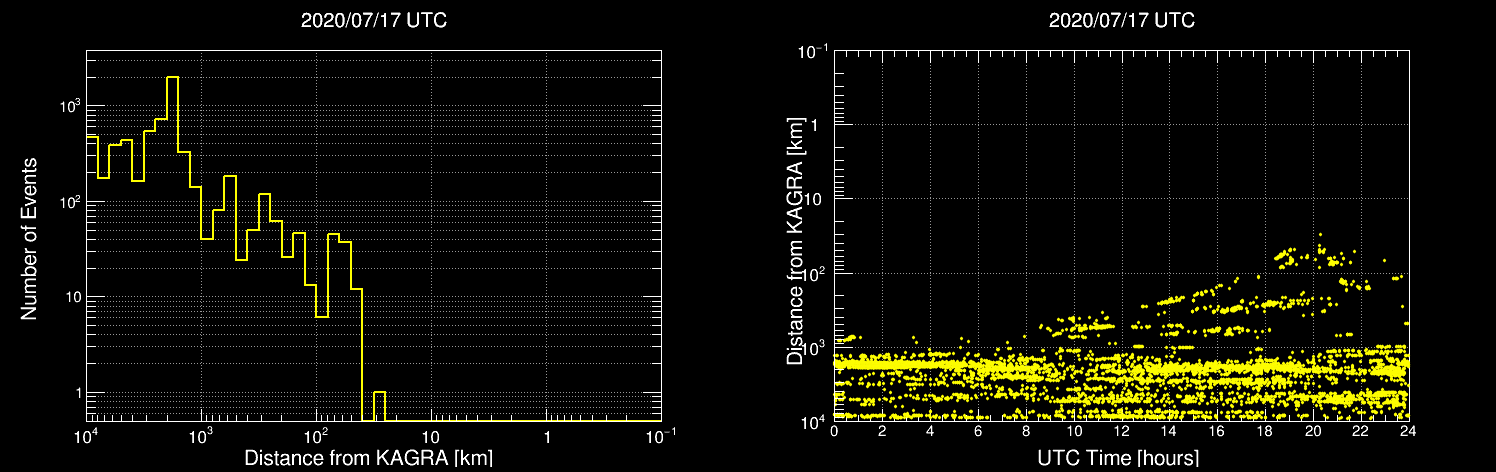Click the 10^-1 tick label on the histogram x-axis
Image resolution: width=1496 pixels, height=472 pixels.
click(x=660, y=437)
